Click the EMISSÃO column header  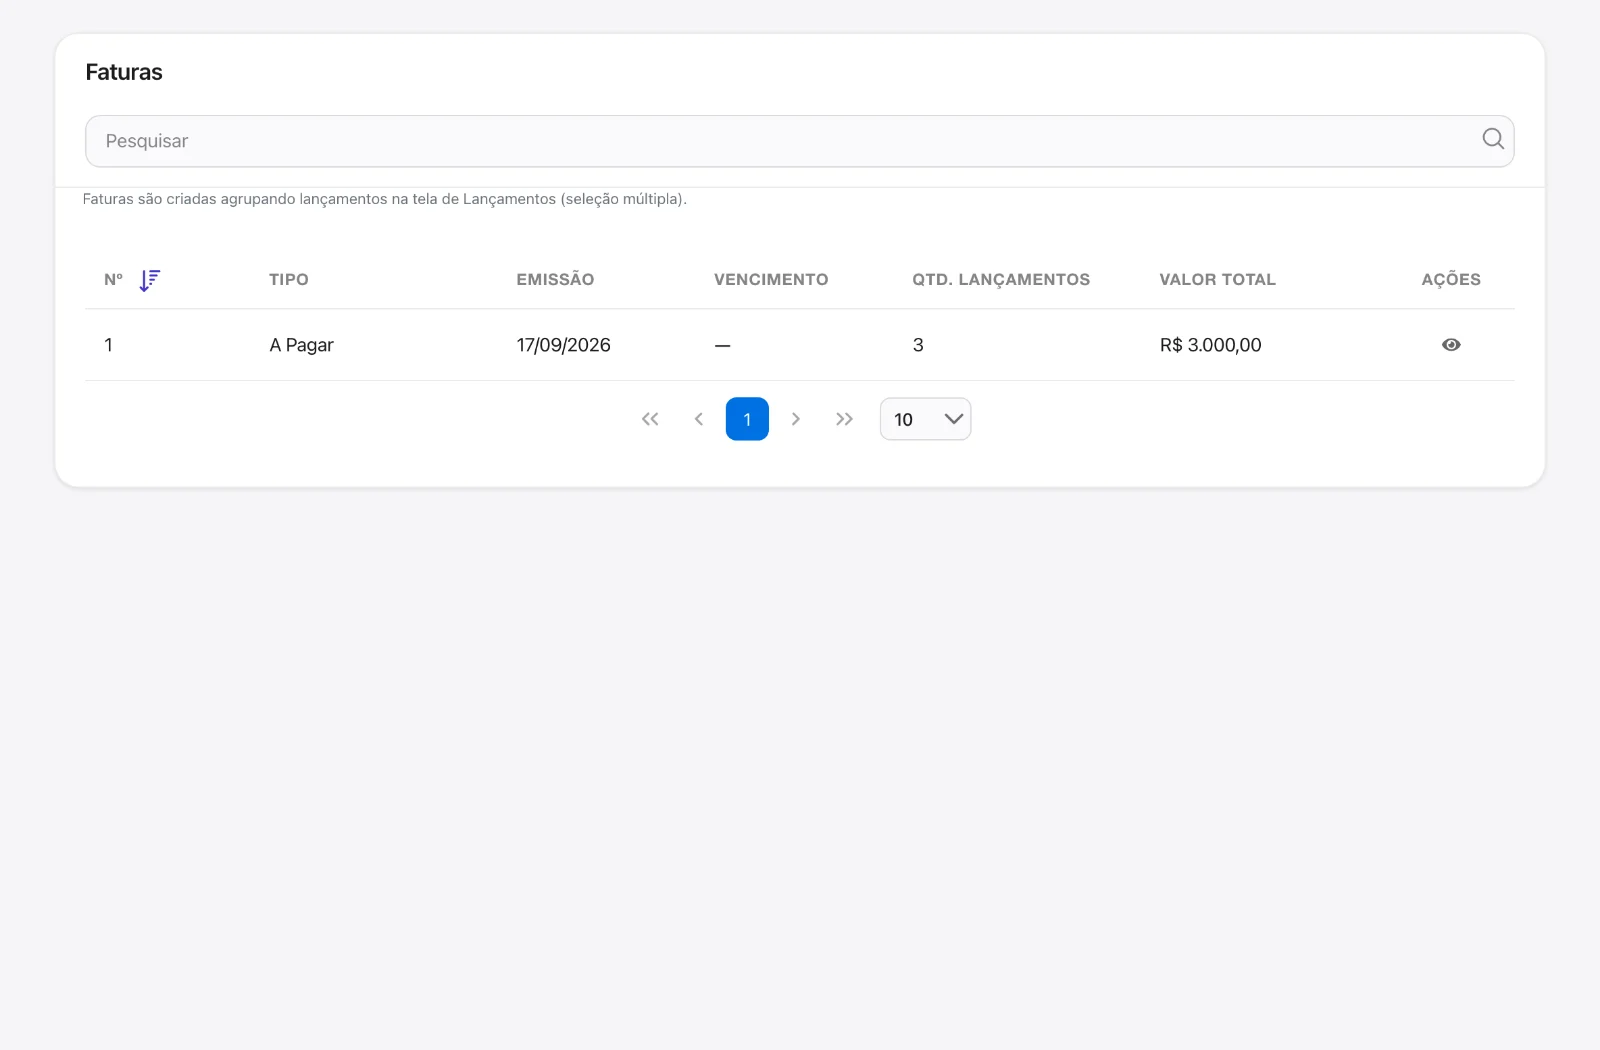(x=555, y=280)
